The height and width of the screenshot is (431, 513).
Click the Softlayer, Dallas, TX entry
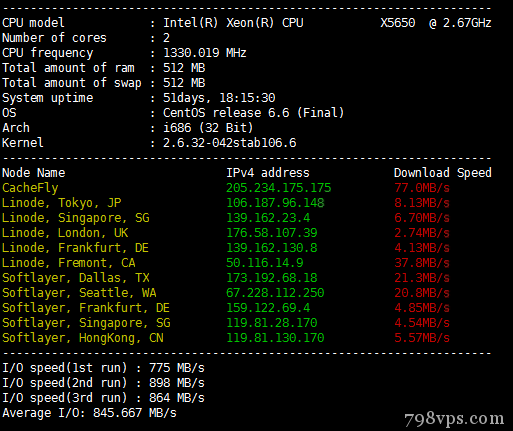76,278
